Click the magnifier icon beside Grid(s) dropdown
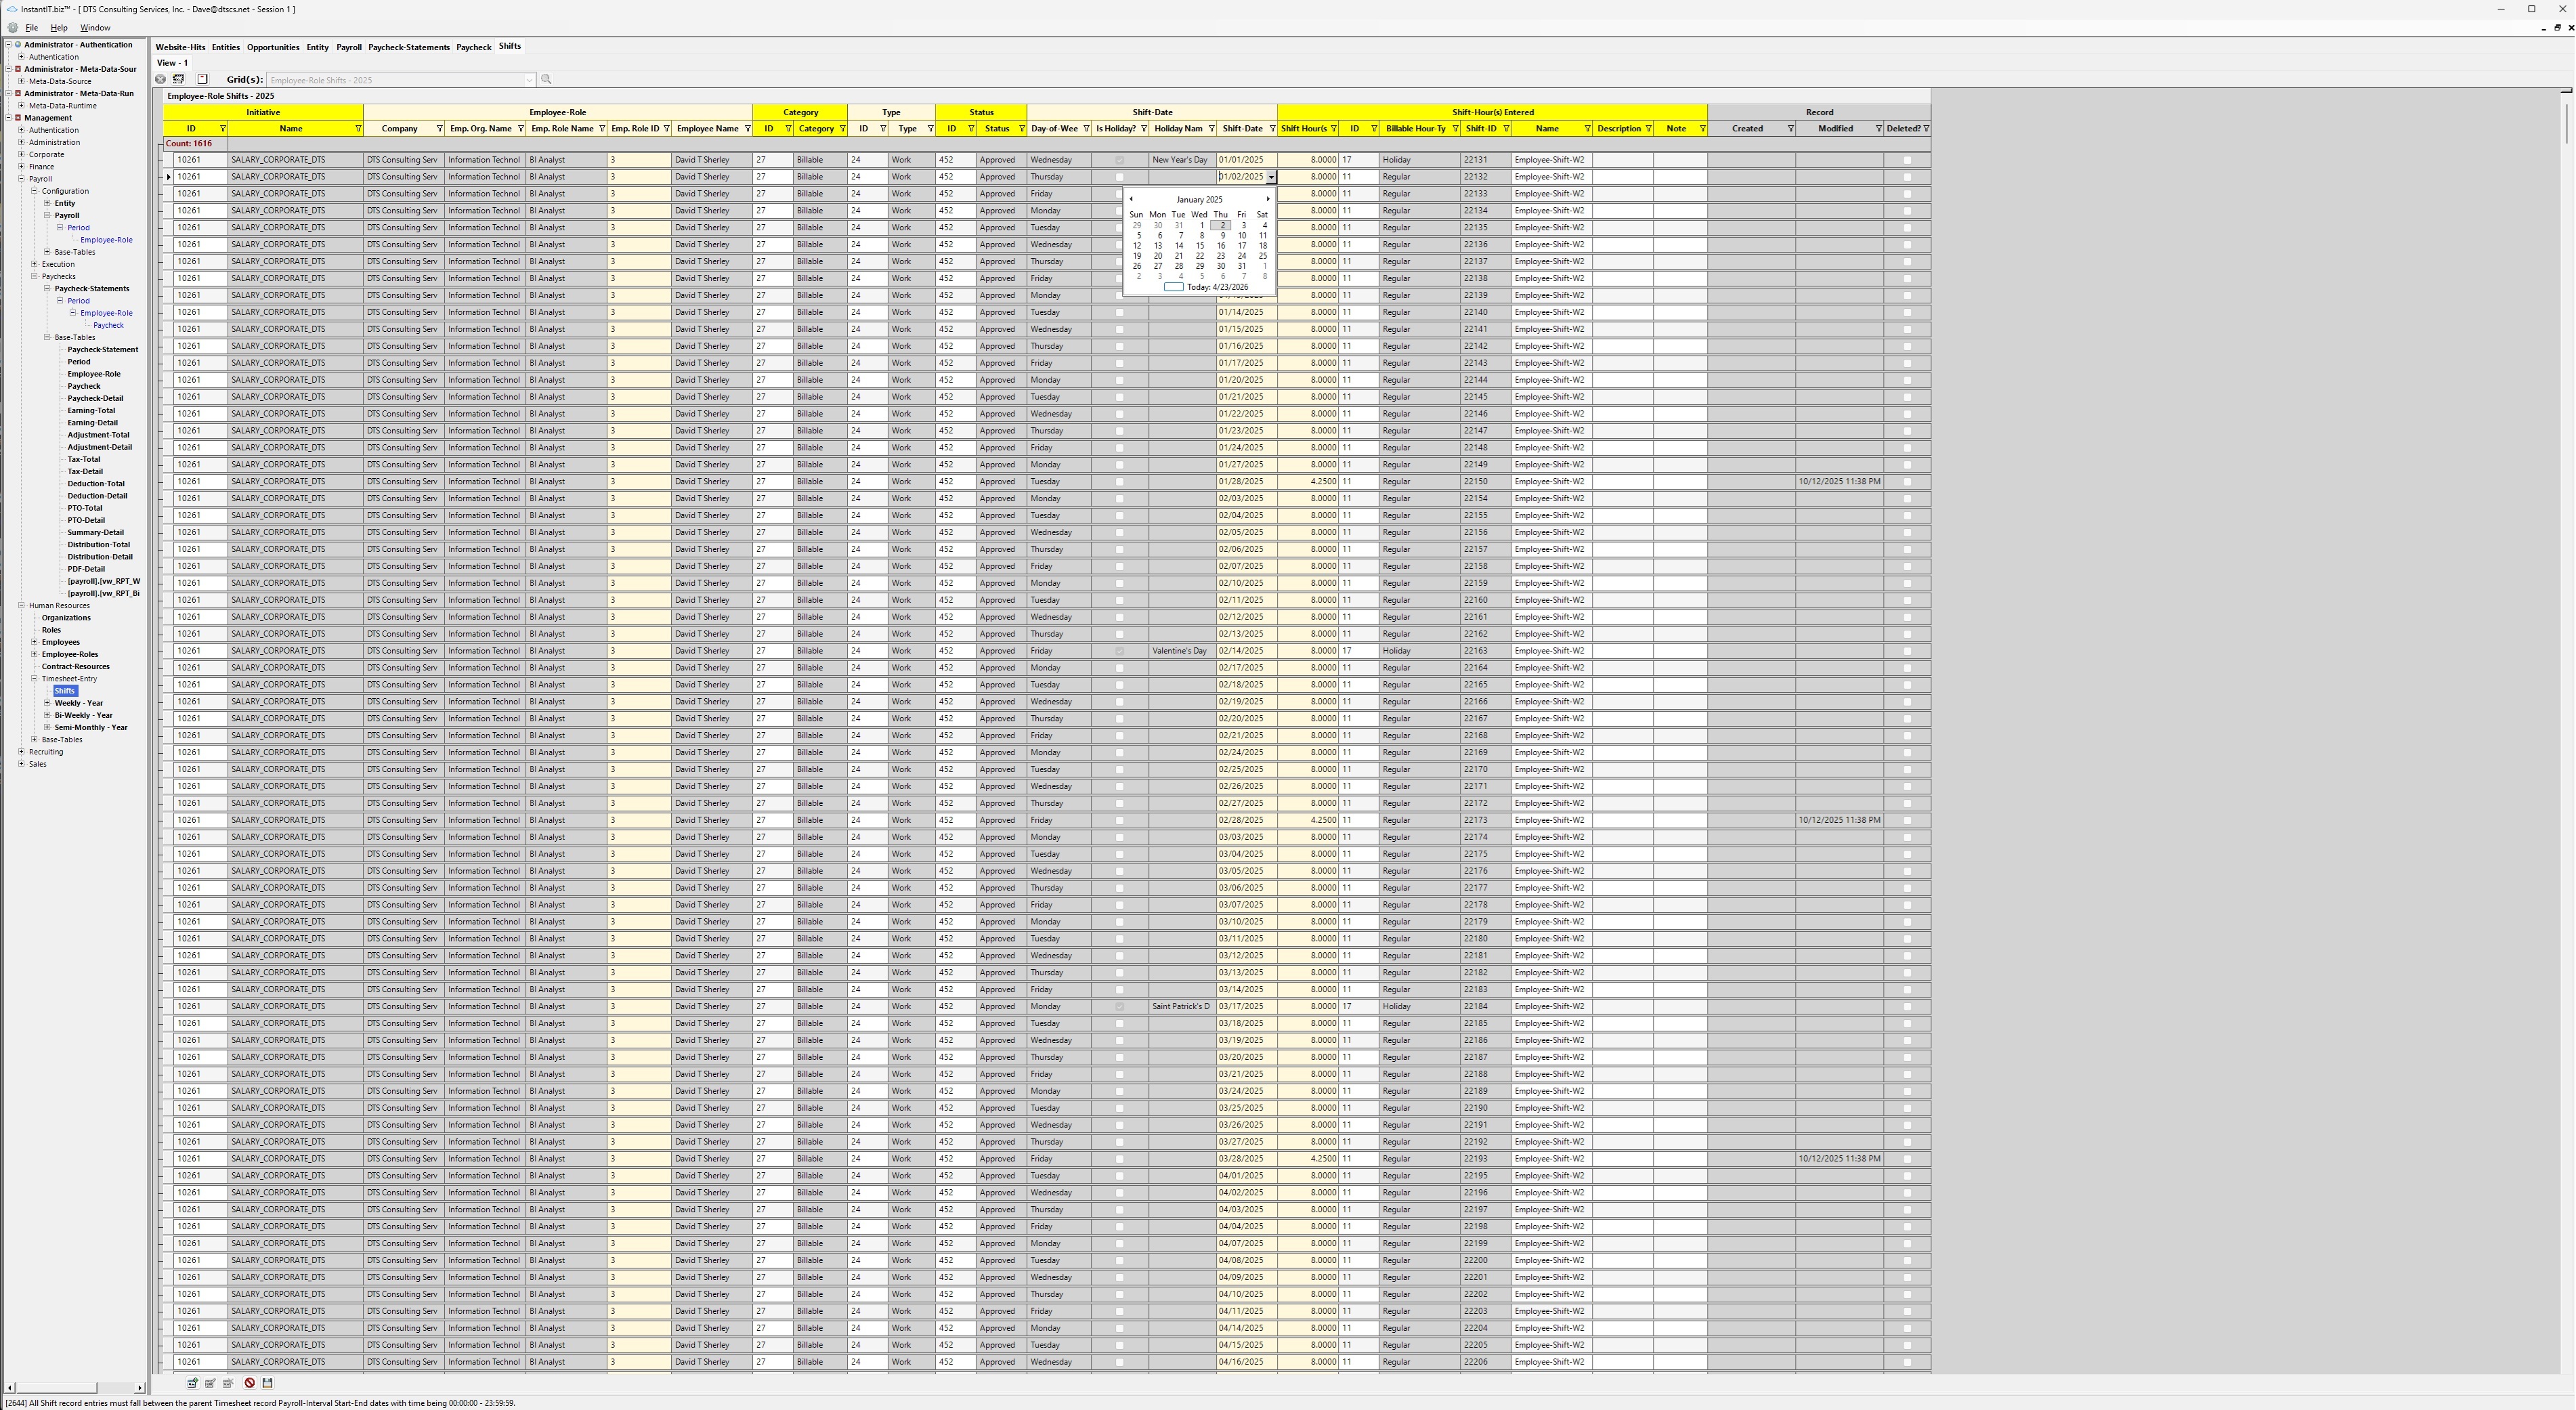The height and width of the screenshot is (1410, 2576). 546,79
